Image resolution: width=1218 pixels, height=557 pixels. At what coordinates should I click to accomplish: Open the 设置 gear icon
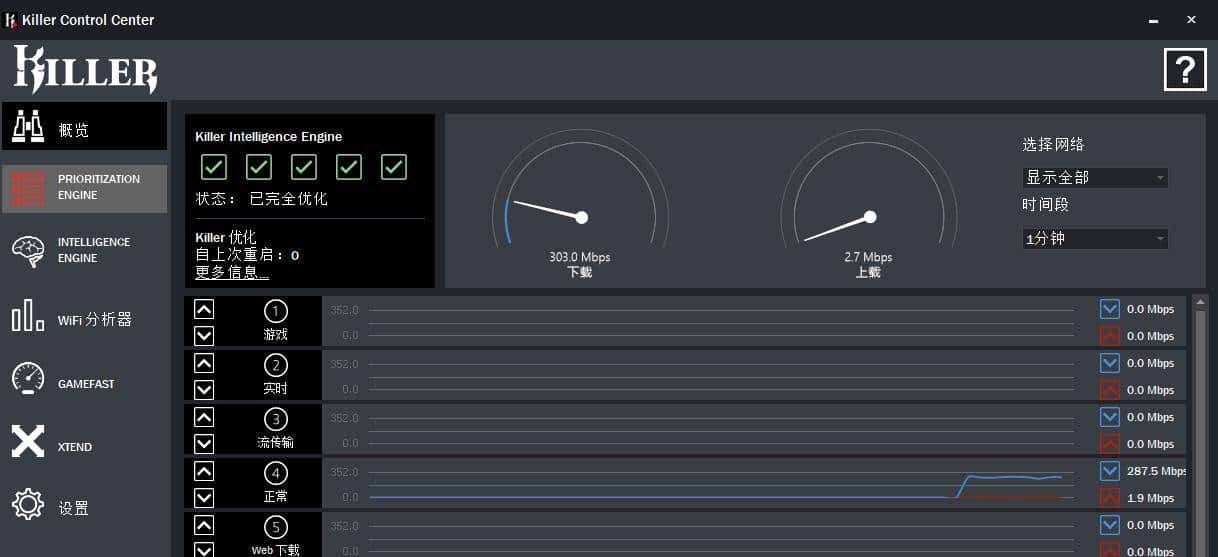(28, 504)
